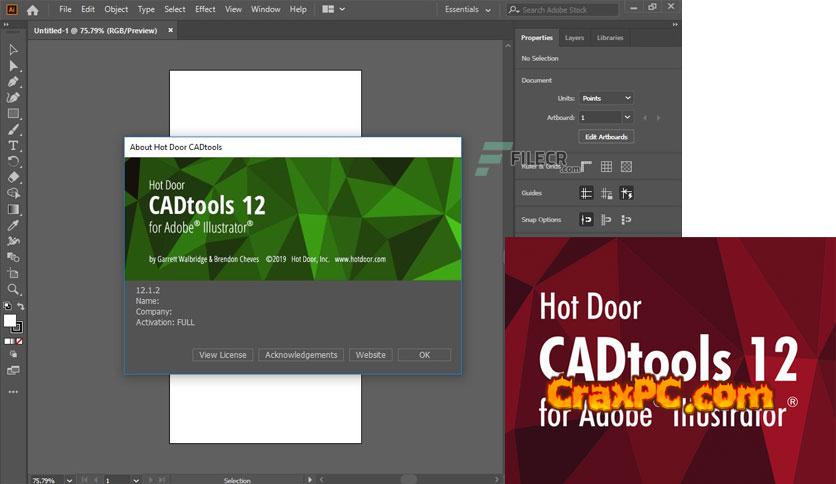Select the Zoom tool
The height and width of the screenshot is (484, 836).
pyautogui.click(x=13, y=289)
